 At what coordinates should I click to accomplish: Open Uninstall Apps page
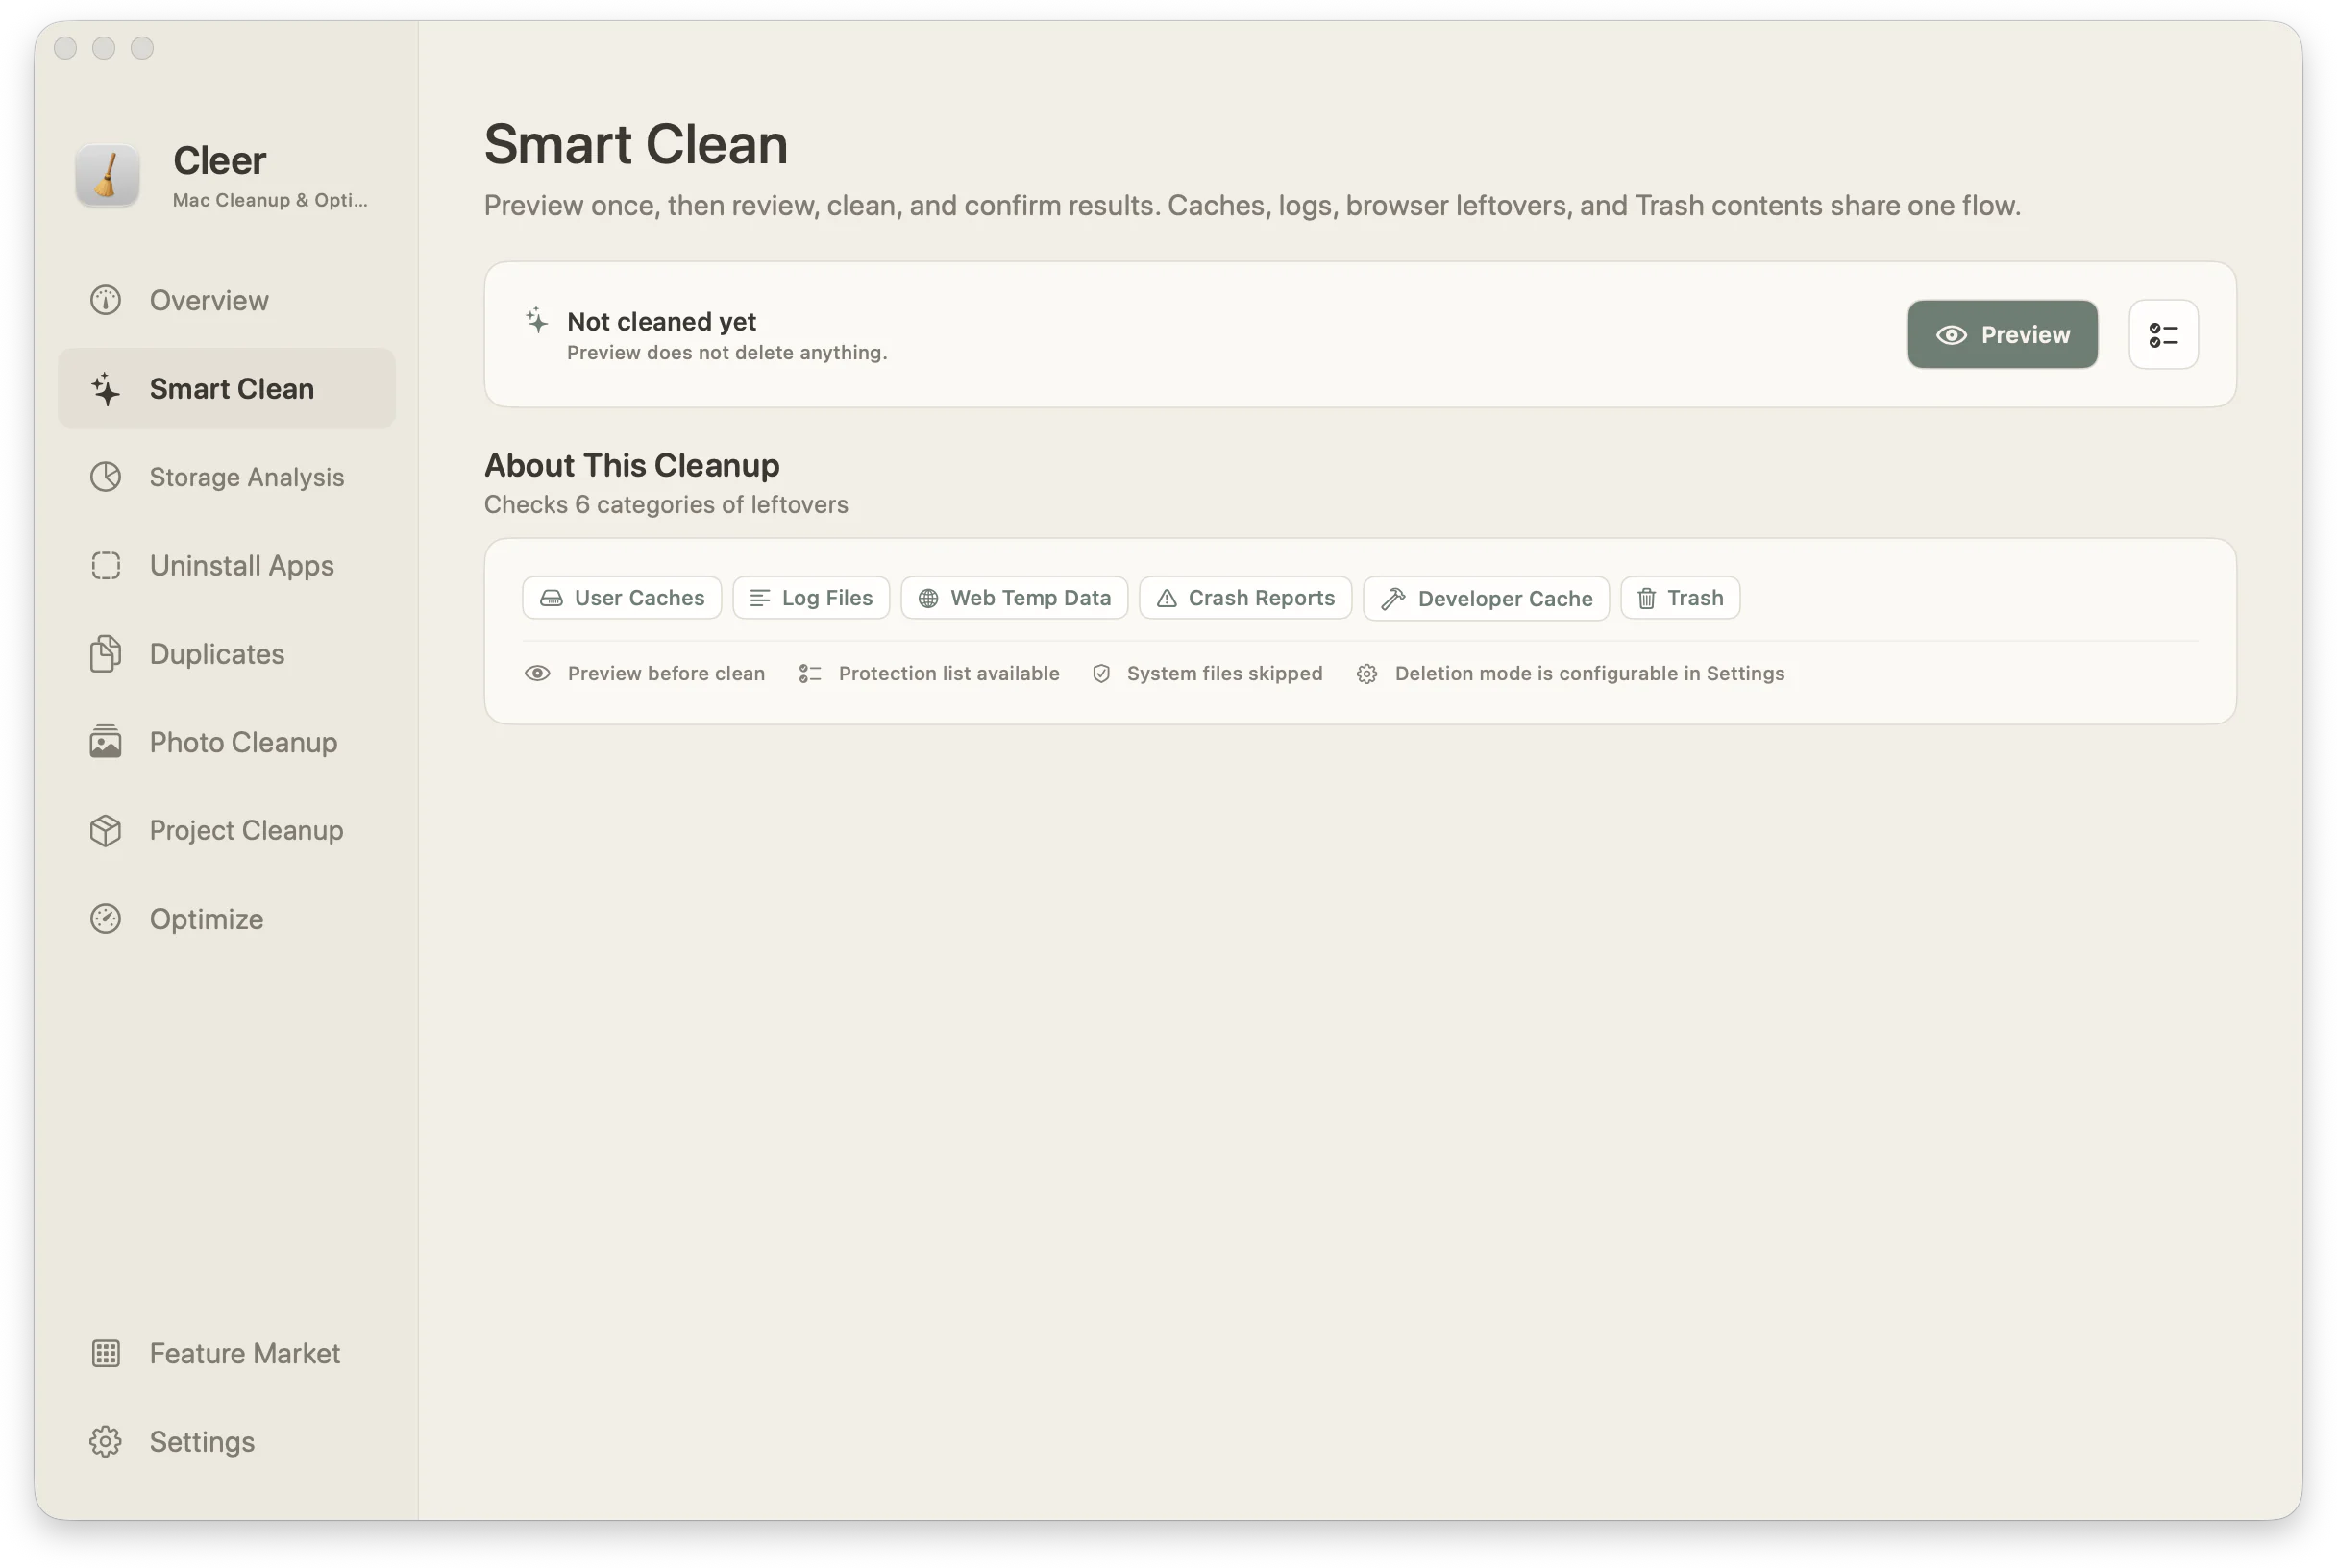point(227,565)
